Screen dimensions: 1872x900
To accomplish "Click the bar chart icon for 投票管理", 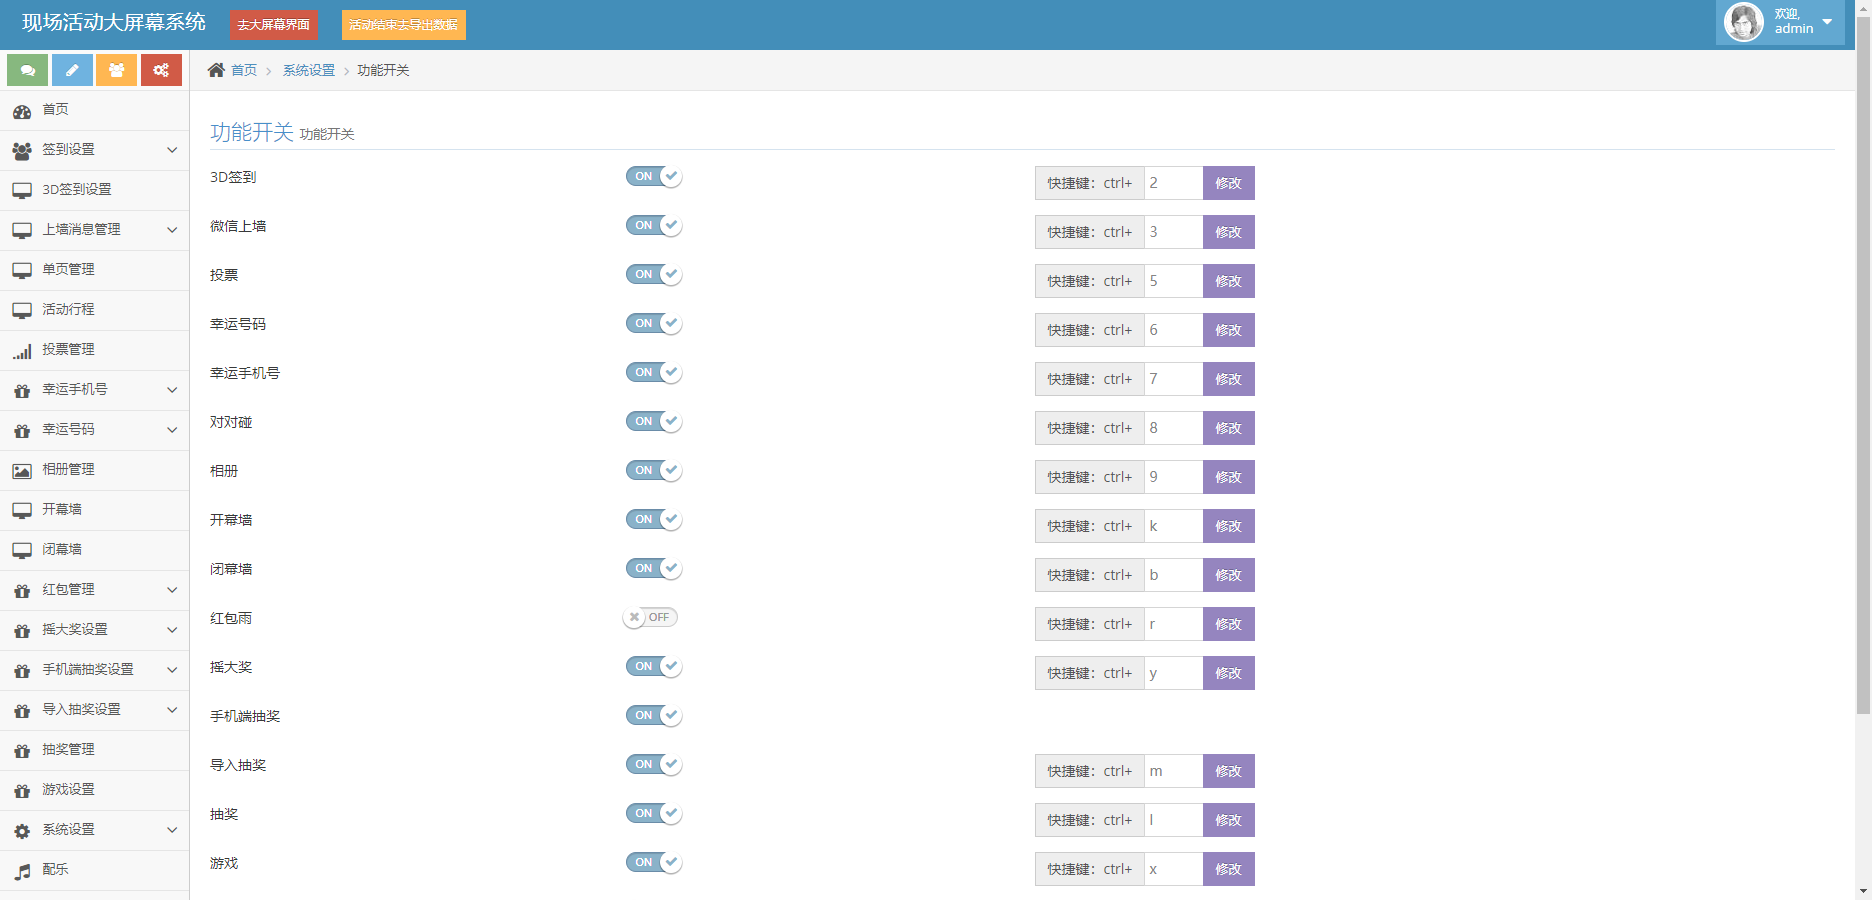I will [22, 351].
